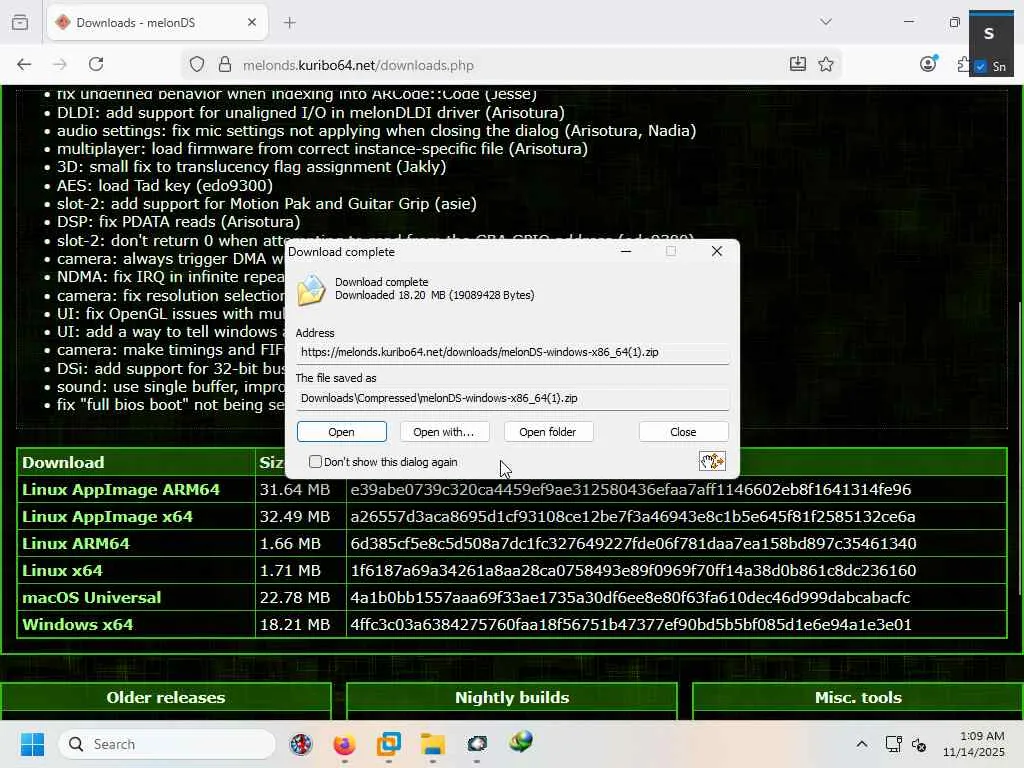Viewport: 1024px width, 768px height.
Task: Click the IDM hand icon in dialog corner
Action: (x=712, y=461)
